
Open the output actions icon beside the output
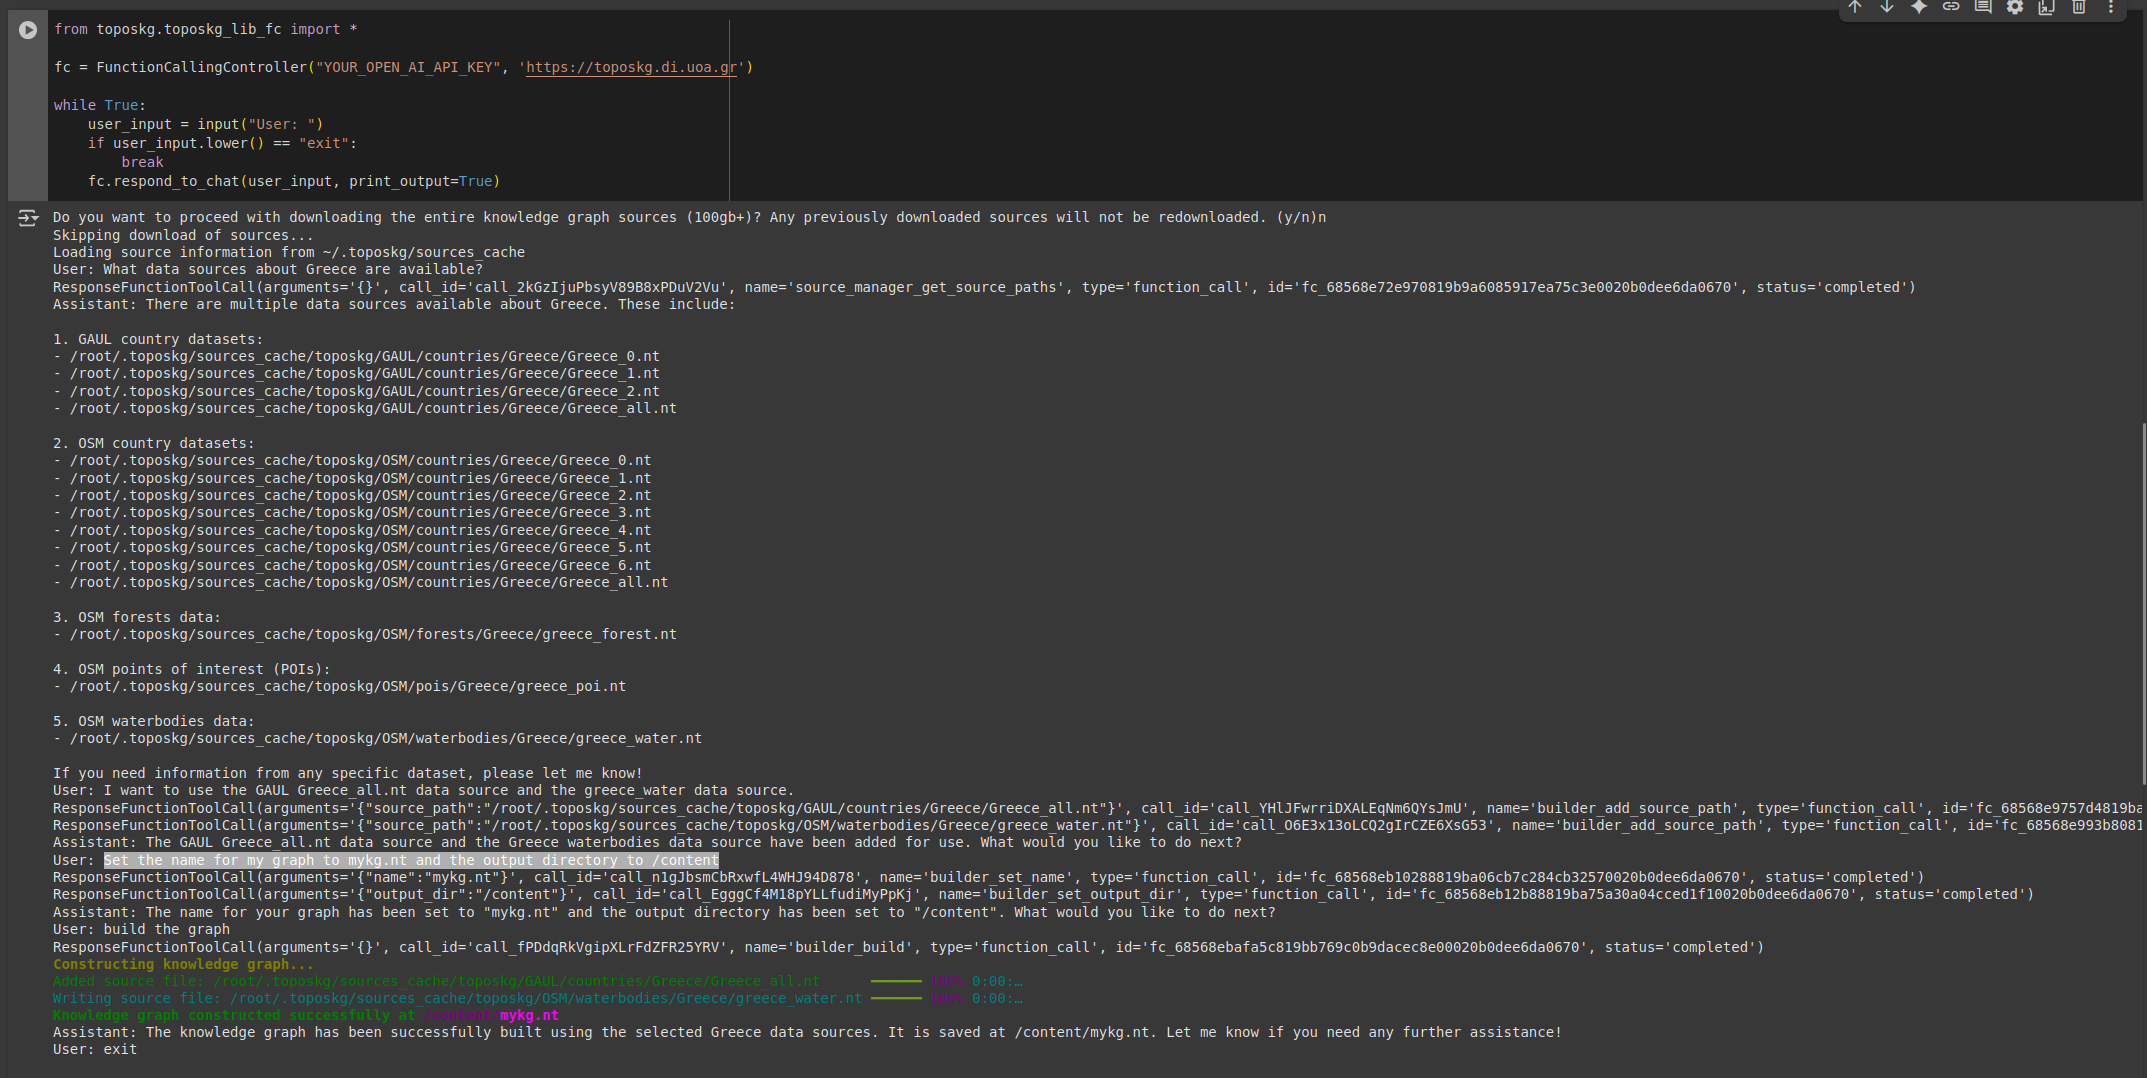[28, 218]
